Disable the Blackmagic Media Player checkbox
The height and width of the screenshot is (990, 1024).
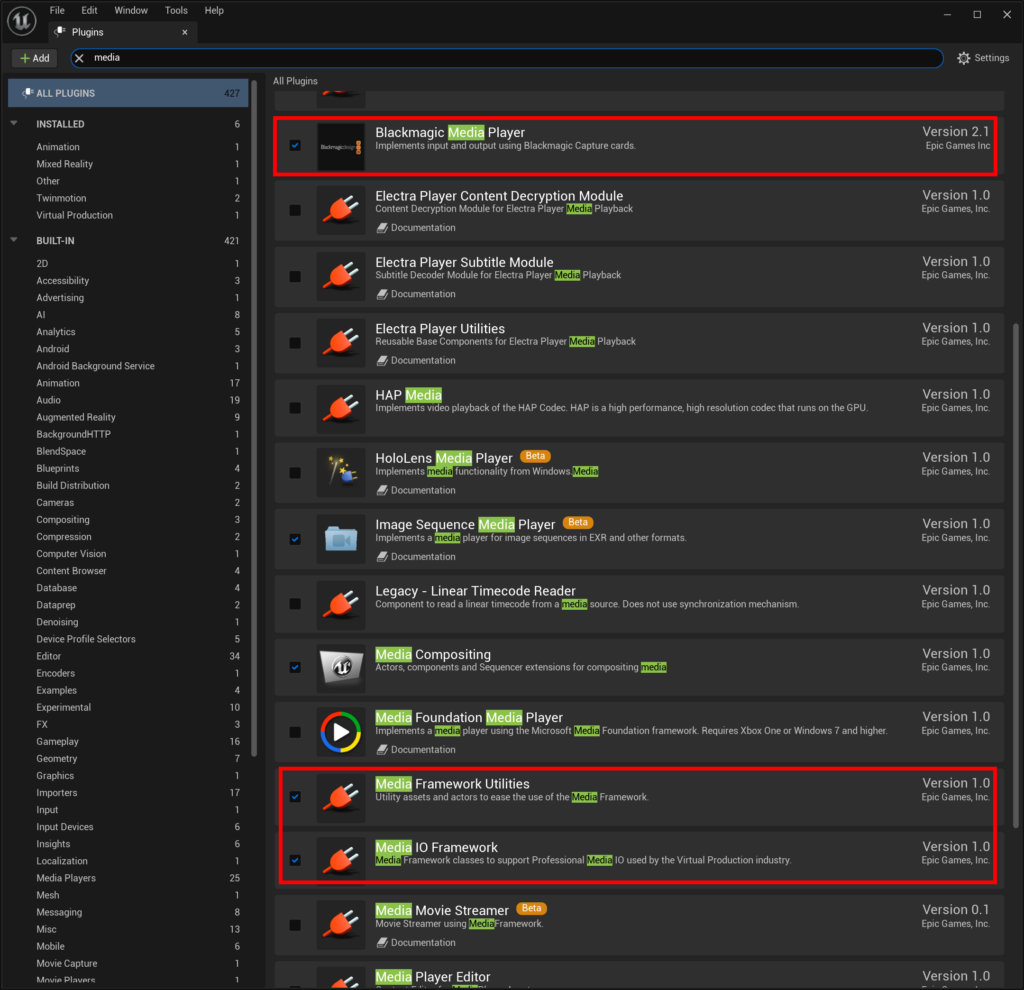tap(295, 146)
